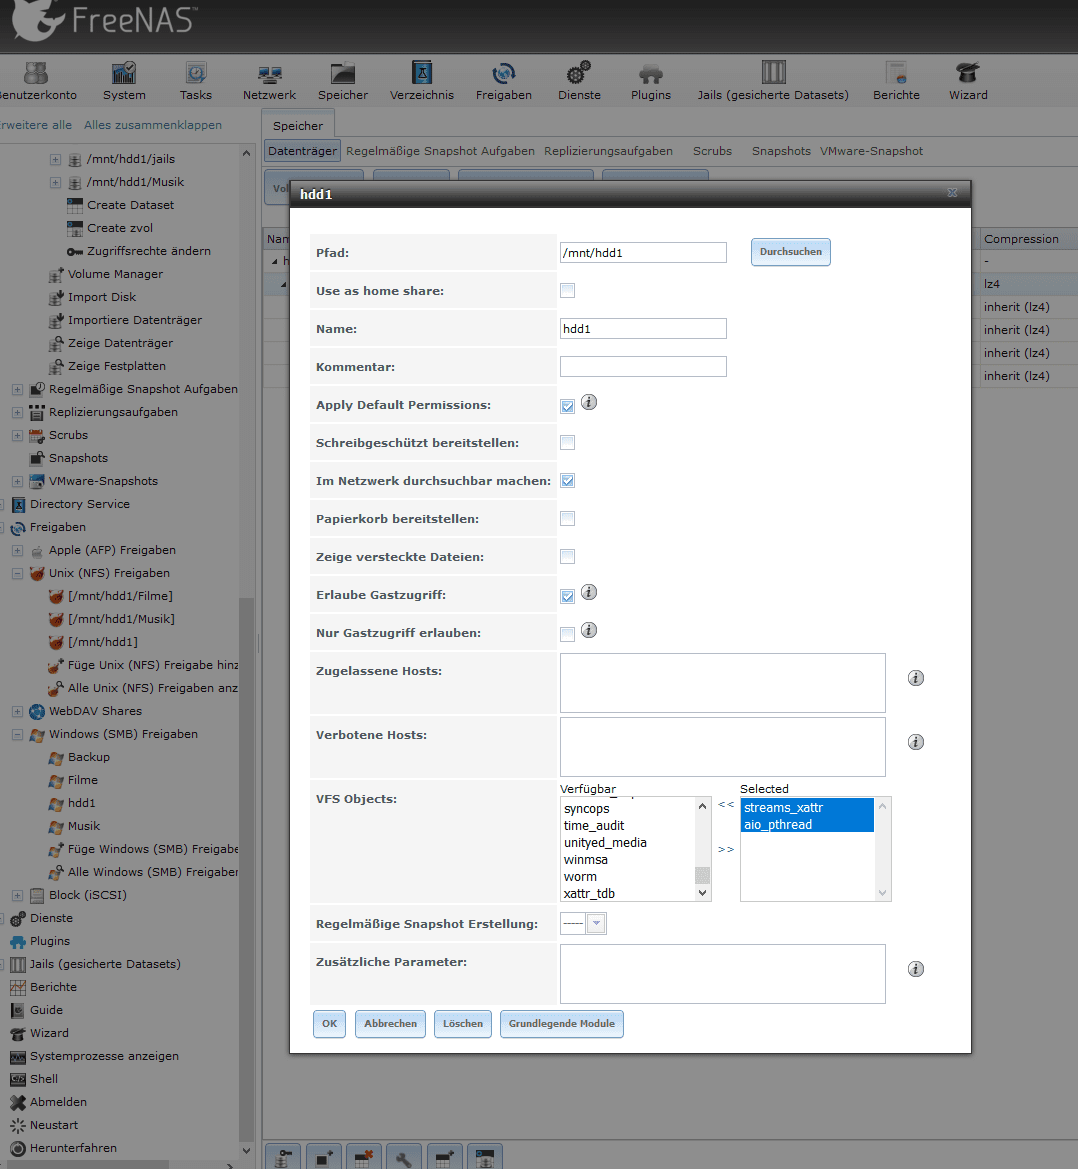Uncheck Im Netzwerk durchsuchbar machen

[567, 481]
